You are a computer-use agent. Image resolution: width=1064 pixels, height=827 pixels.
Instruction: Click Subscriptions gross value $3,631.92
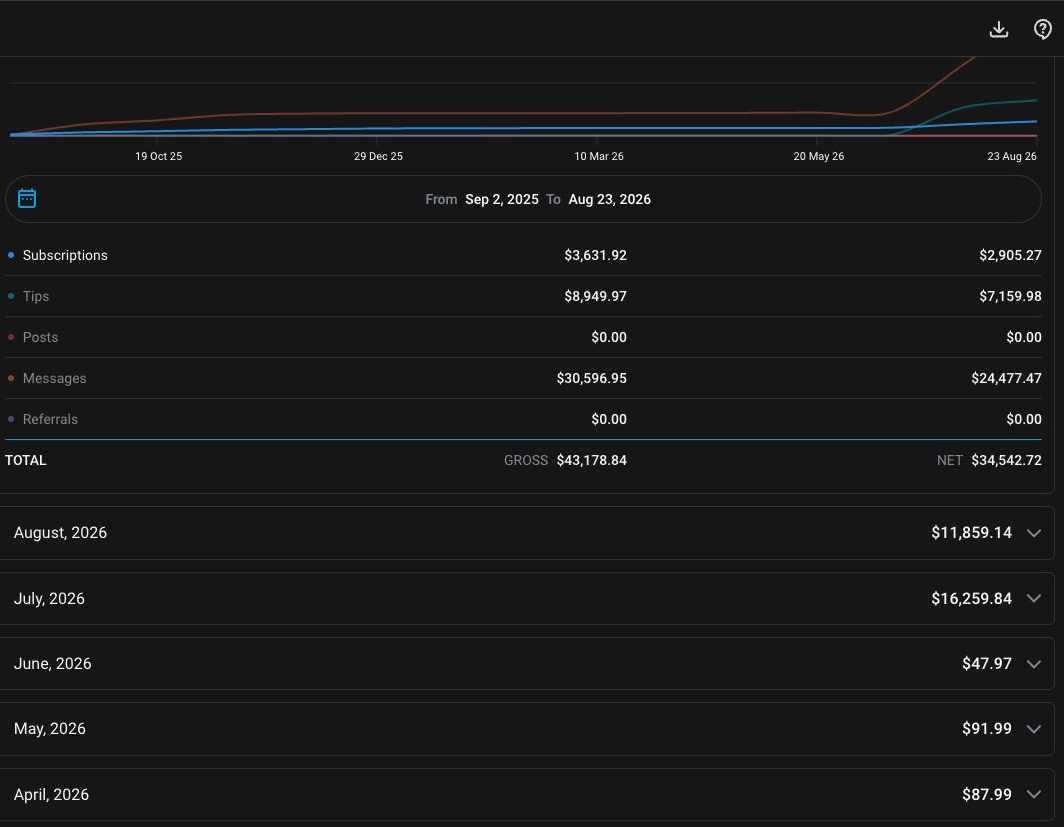(595, 255)
